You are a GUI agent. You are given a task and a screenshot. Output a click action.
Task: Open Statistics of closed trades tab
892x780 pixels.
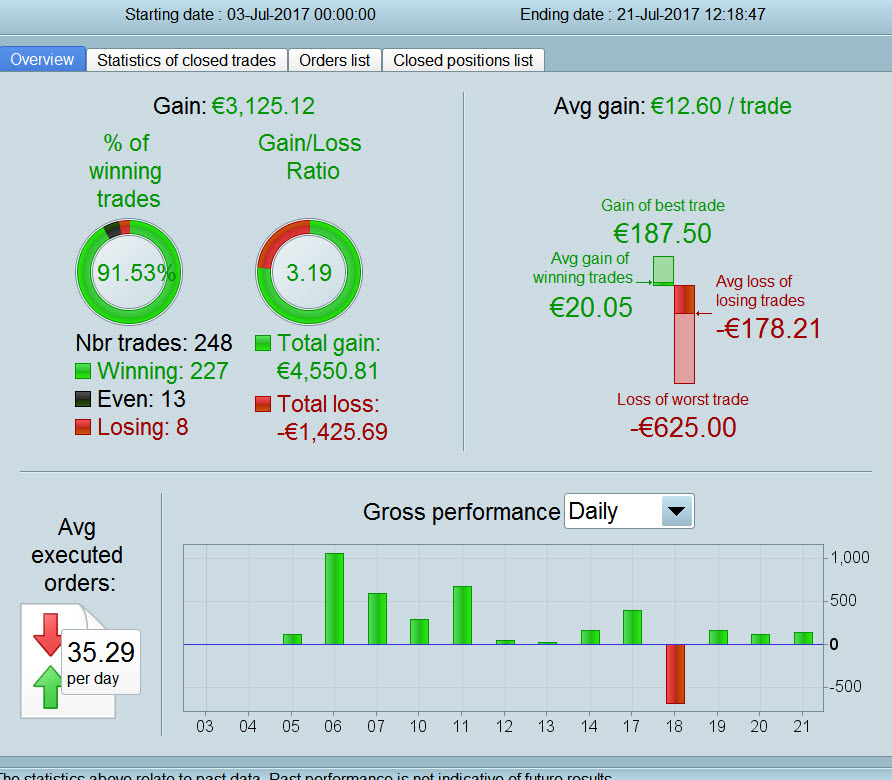(x=186, y=60)
